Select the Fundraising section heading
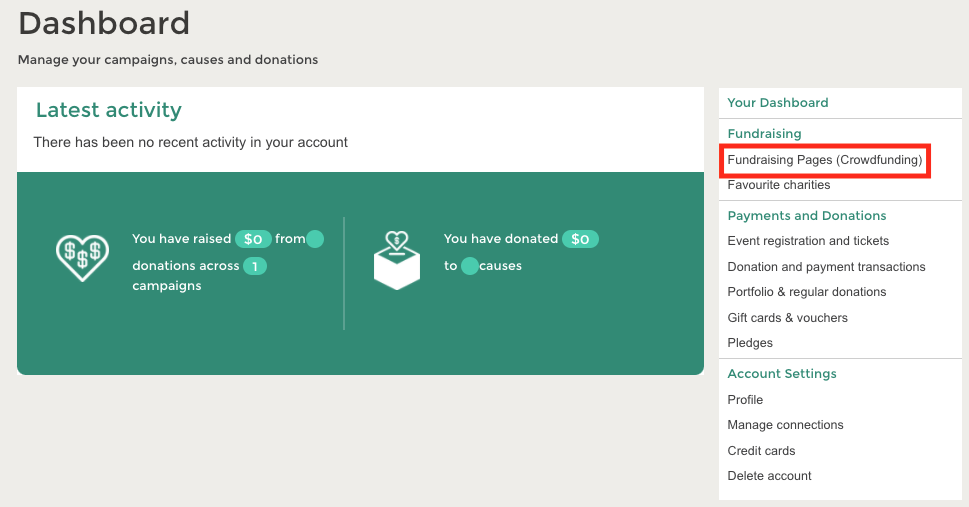 pos(764,134)
